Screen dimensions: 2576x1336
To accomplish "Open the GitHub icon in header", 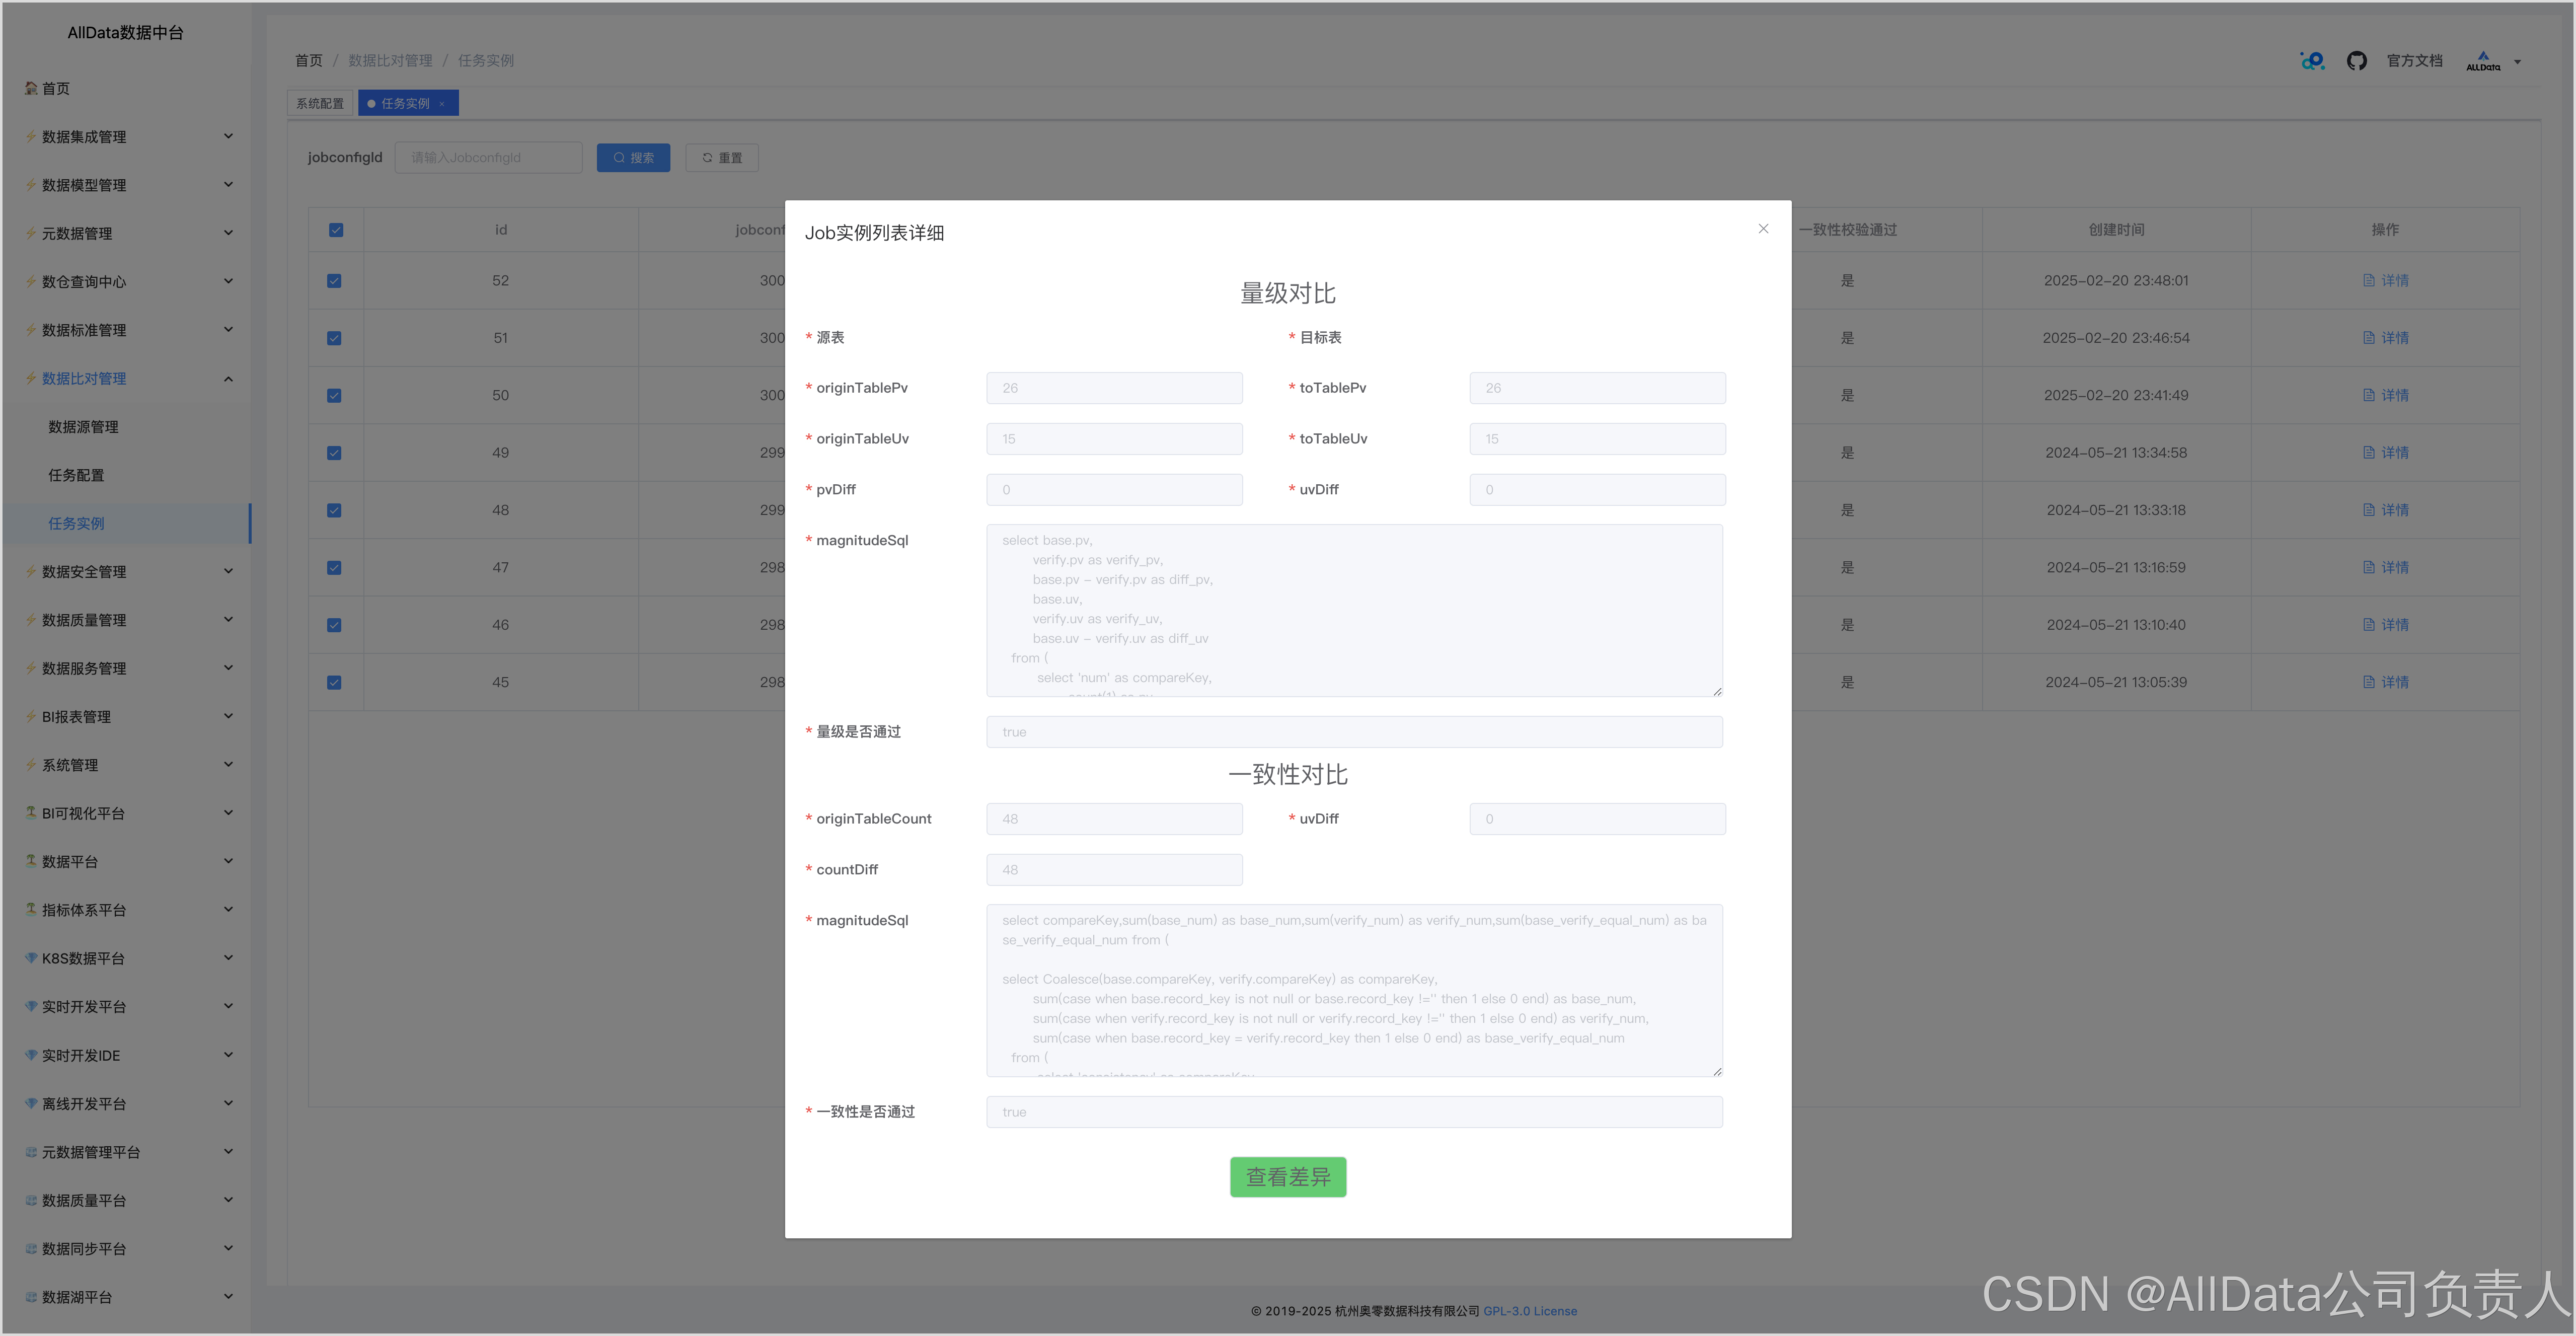I will click(x=2356, y=61).
